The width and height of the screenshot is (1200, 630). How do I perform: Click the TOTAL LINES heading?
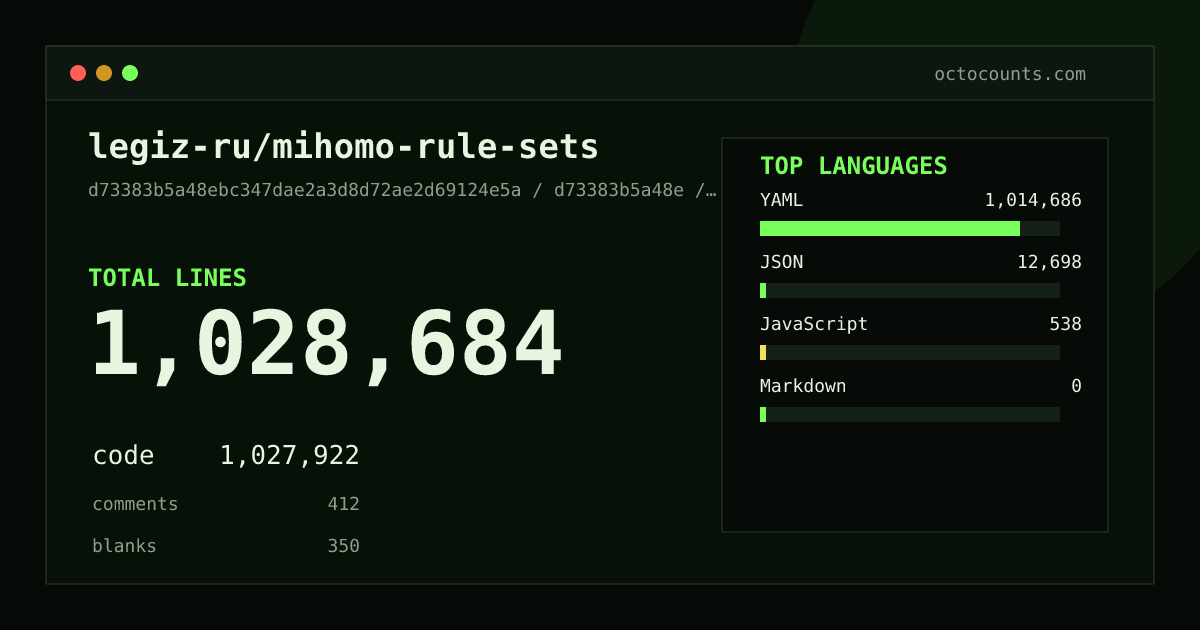click(167, 278)
